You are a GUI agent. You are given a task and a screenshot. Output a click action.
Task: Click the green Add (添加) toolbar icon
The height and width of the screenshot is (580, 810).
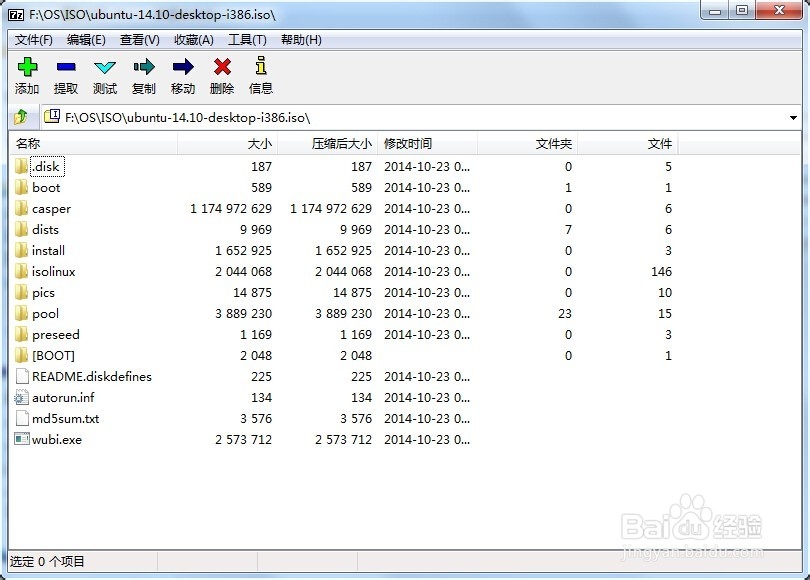tap(27, 67)
